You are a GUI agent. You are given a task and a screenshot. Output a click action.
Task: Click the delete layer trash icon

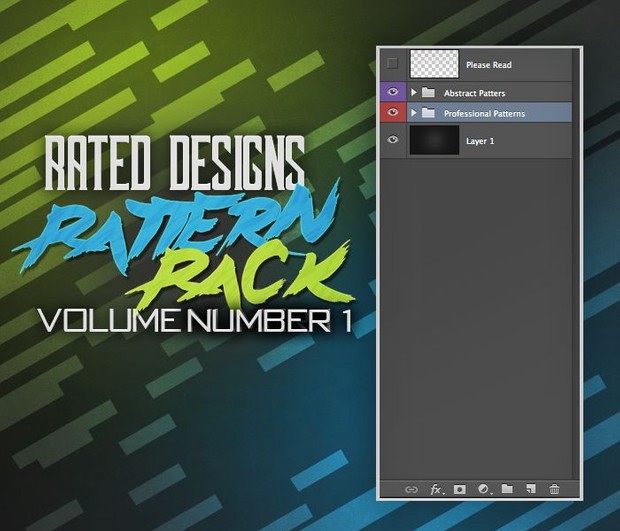[x=554, y=489]
